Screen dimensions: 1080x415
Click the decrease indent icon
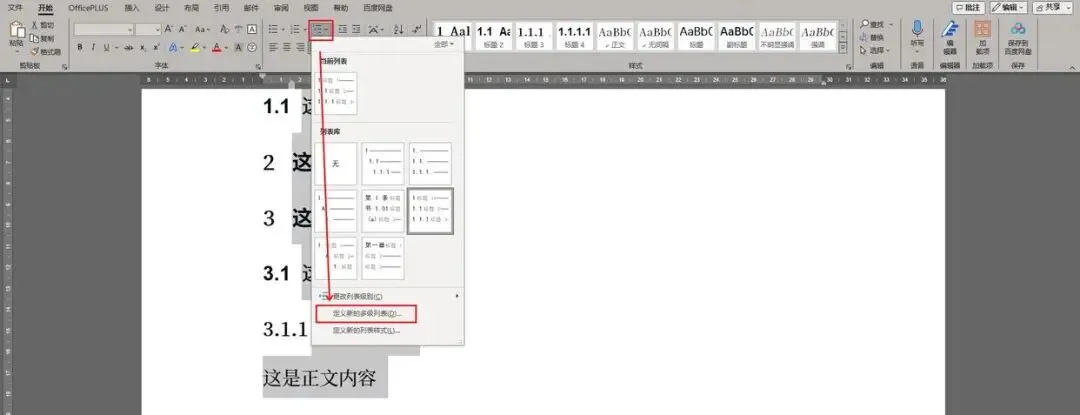(x=342, y=29)
